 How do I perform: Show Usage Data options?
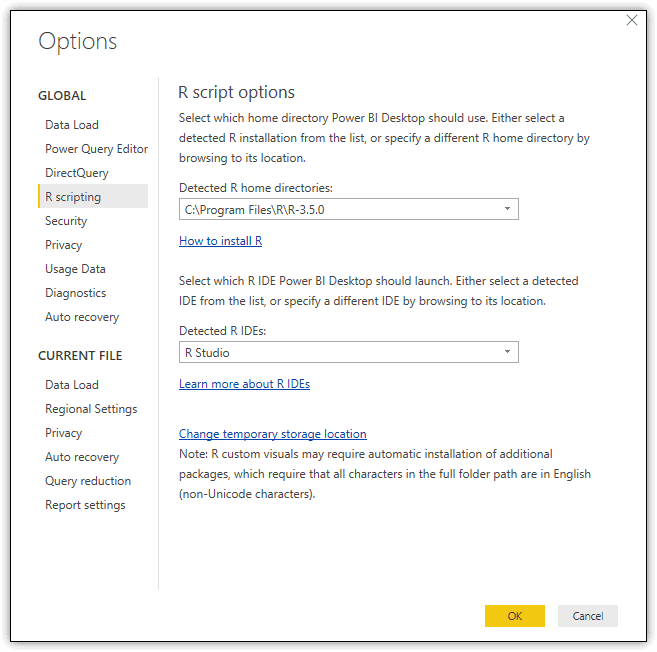[75, 269]
